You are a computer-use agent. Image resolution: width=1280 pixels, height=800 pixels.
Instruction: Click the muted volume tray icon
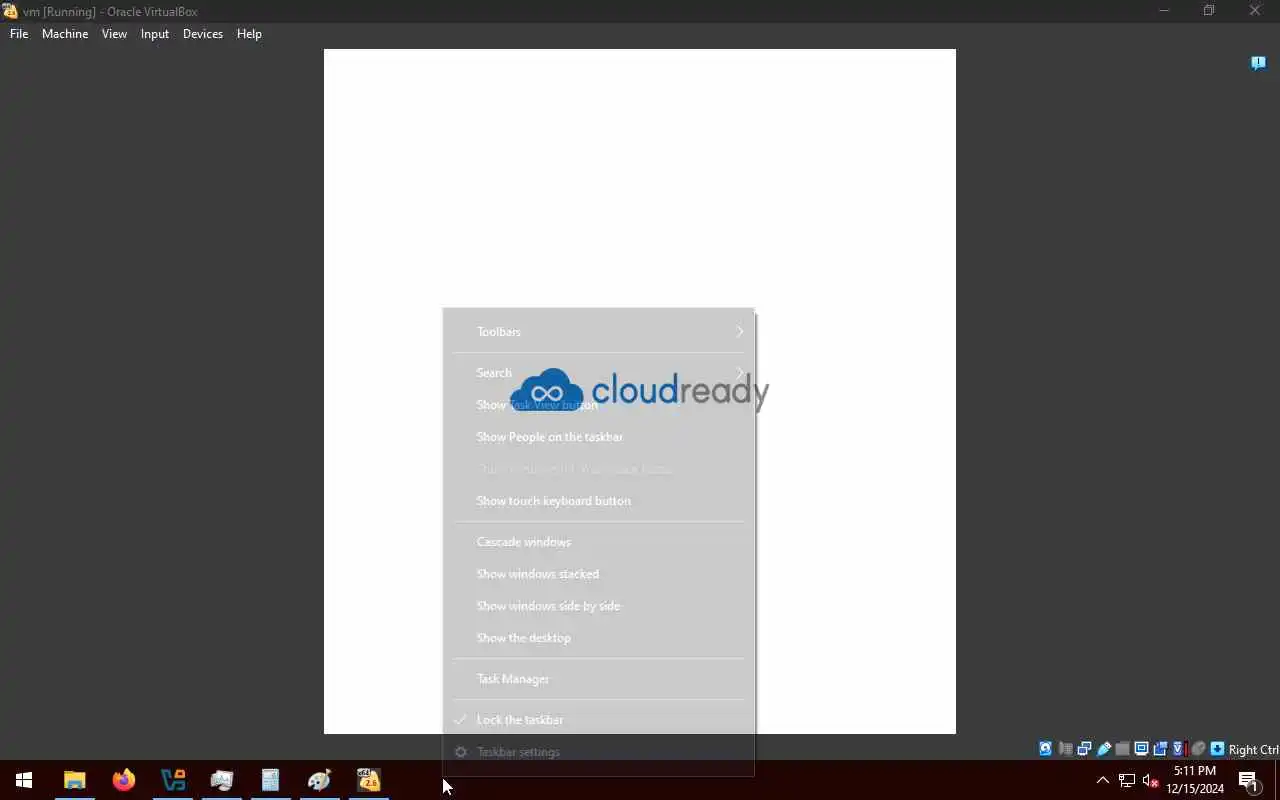pos(1150,780)
